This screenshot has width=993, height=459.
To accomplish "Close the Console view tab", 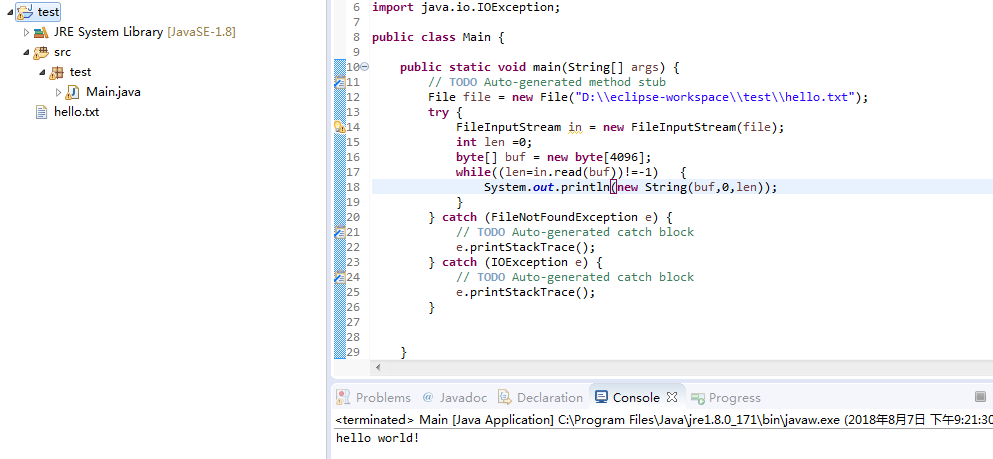I will pyautogui.click(x=673, y=398).
